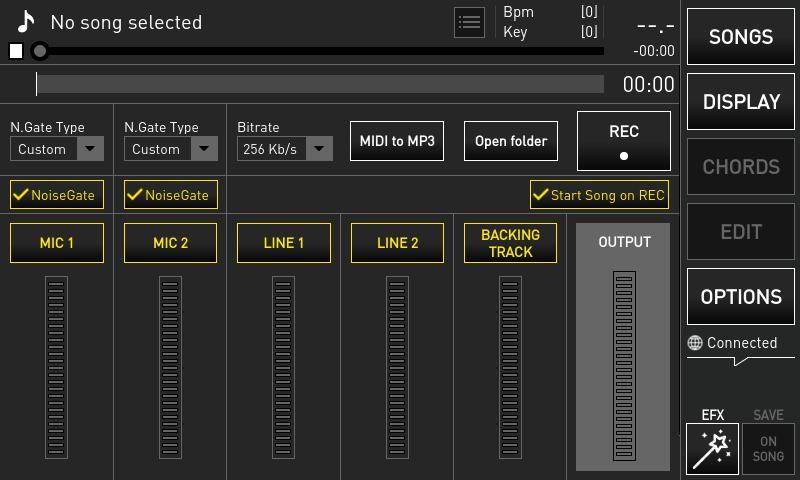
Task: Open the EFX magic wand
Action: click(712, 448)
